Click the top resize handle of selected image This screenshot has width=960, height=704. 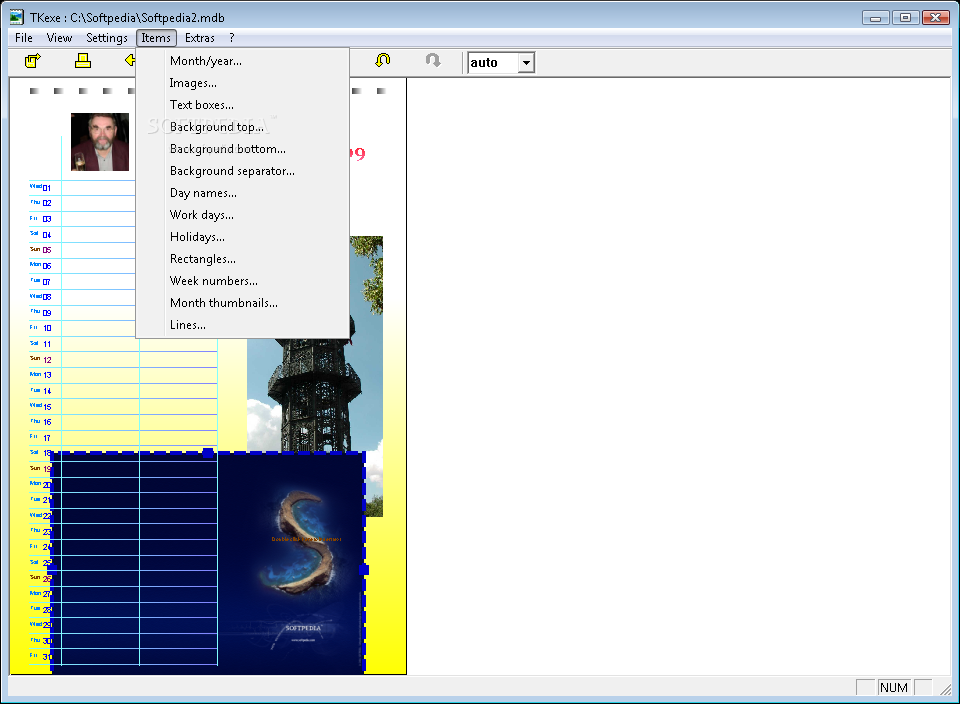208,452
